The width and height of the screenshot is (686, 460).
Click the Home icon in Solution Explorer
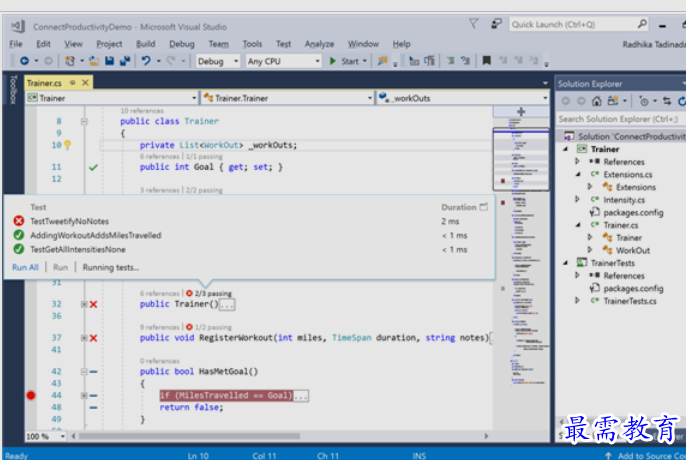[596, 101]
